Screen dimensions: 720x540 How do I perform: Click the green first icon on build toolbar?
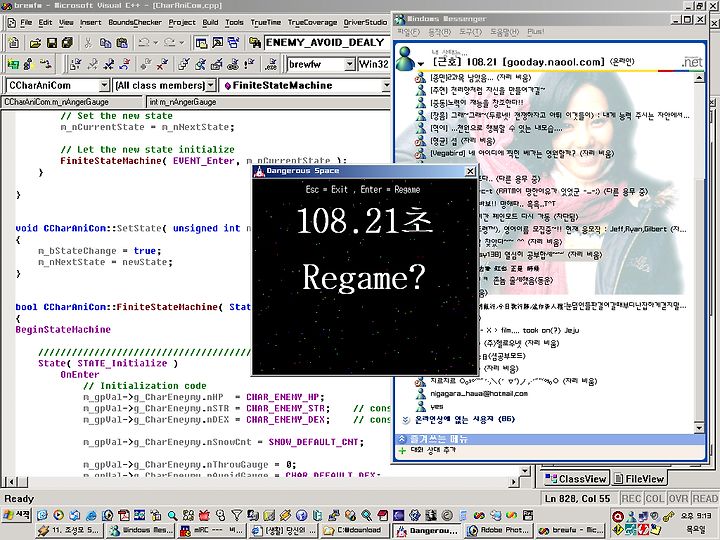13,64
